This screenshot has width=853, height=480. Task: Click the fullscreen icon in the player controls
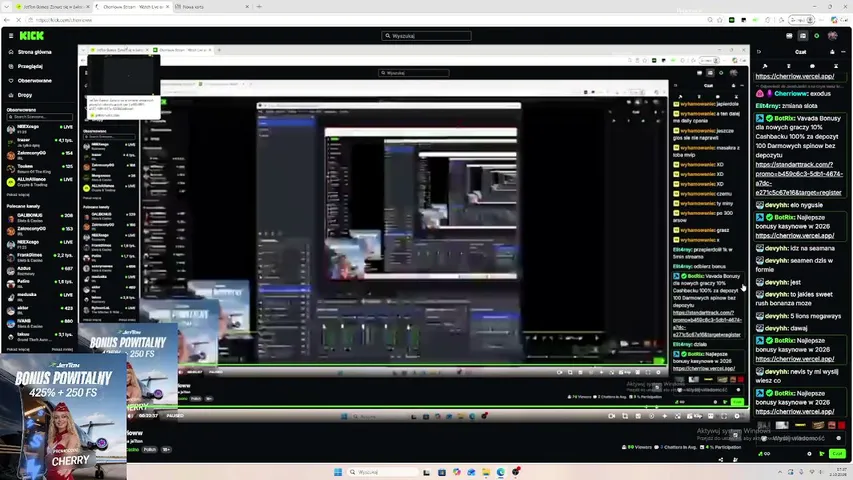[724, 416]
